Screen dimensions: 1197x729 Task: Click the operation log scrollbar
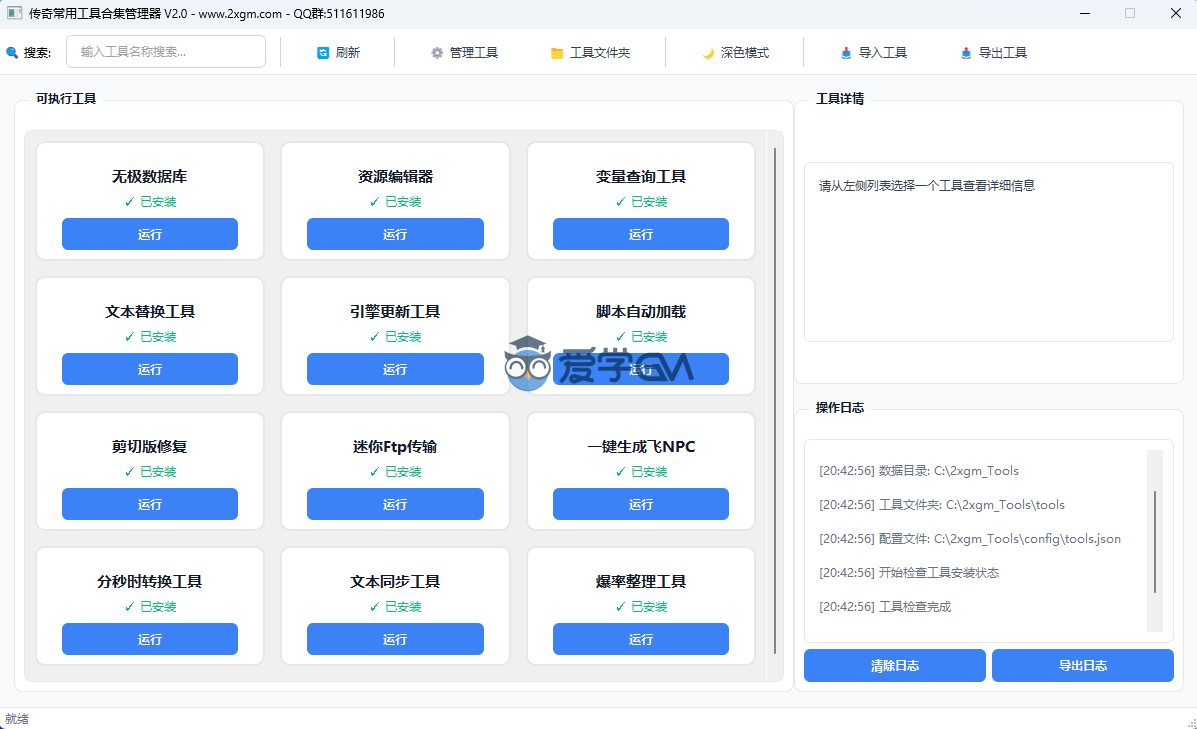pos(1155,541)
